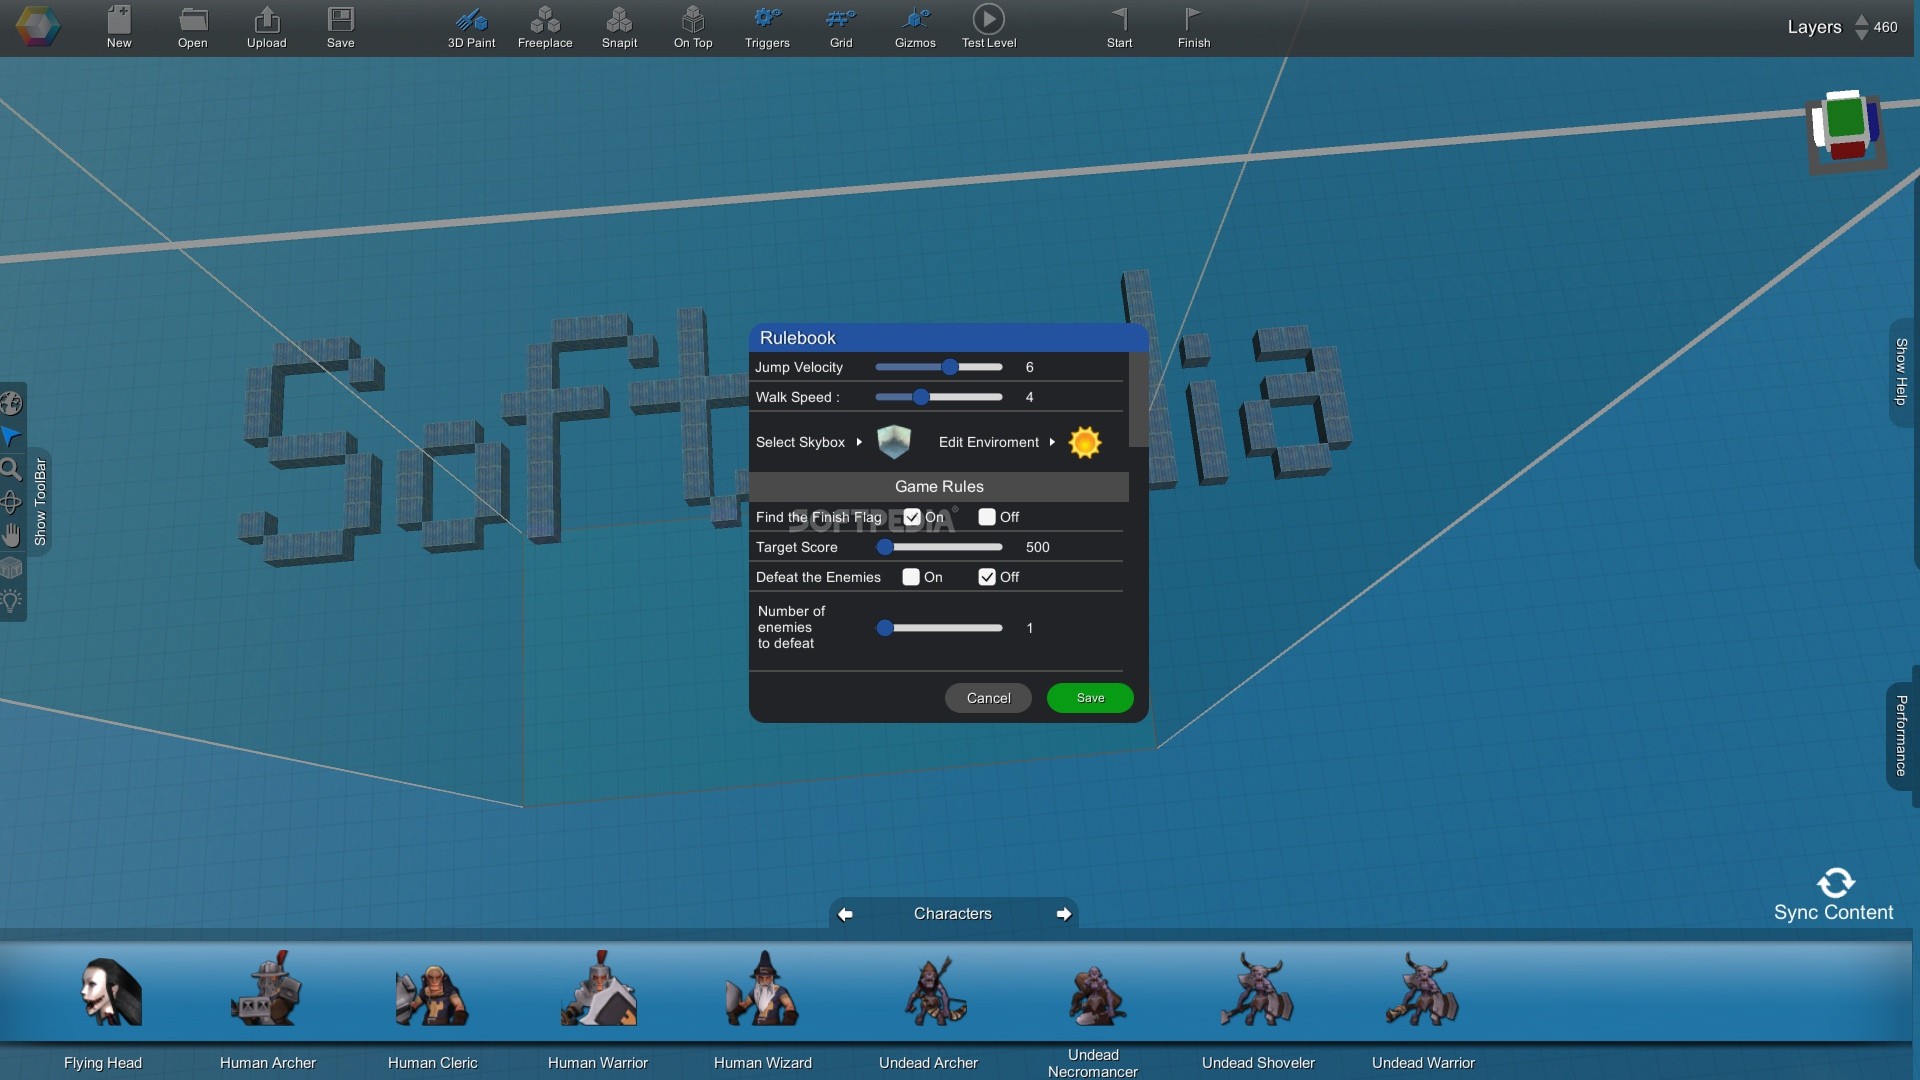This screenshot has width=1920, height=1080.
Task: Adjust the Target Score slider
Action: click(939, 547)
